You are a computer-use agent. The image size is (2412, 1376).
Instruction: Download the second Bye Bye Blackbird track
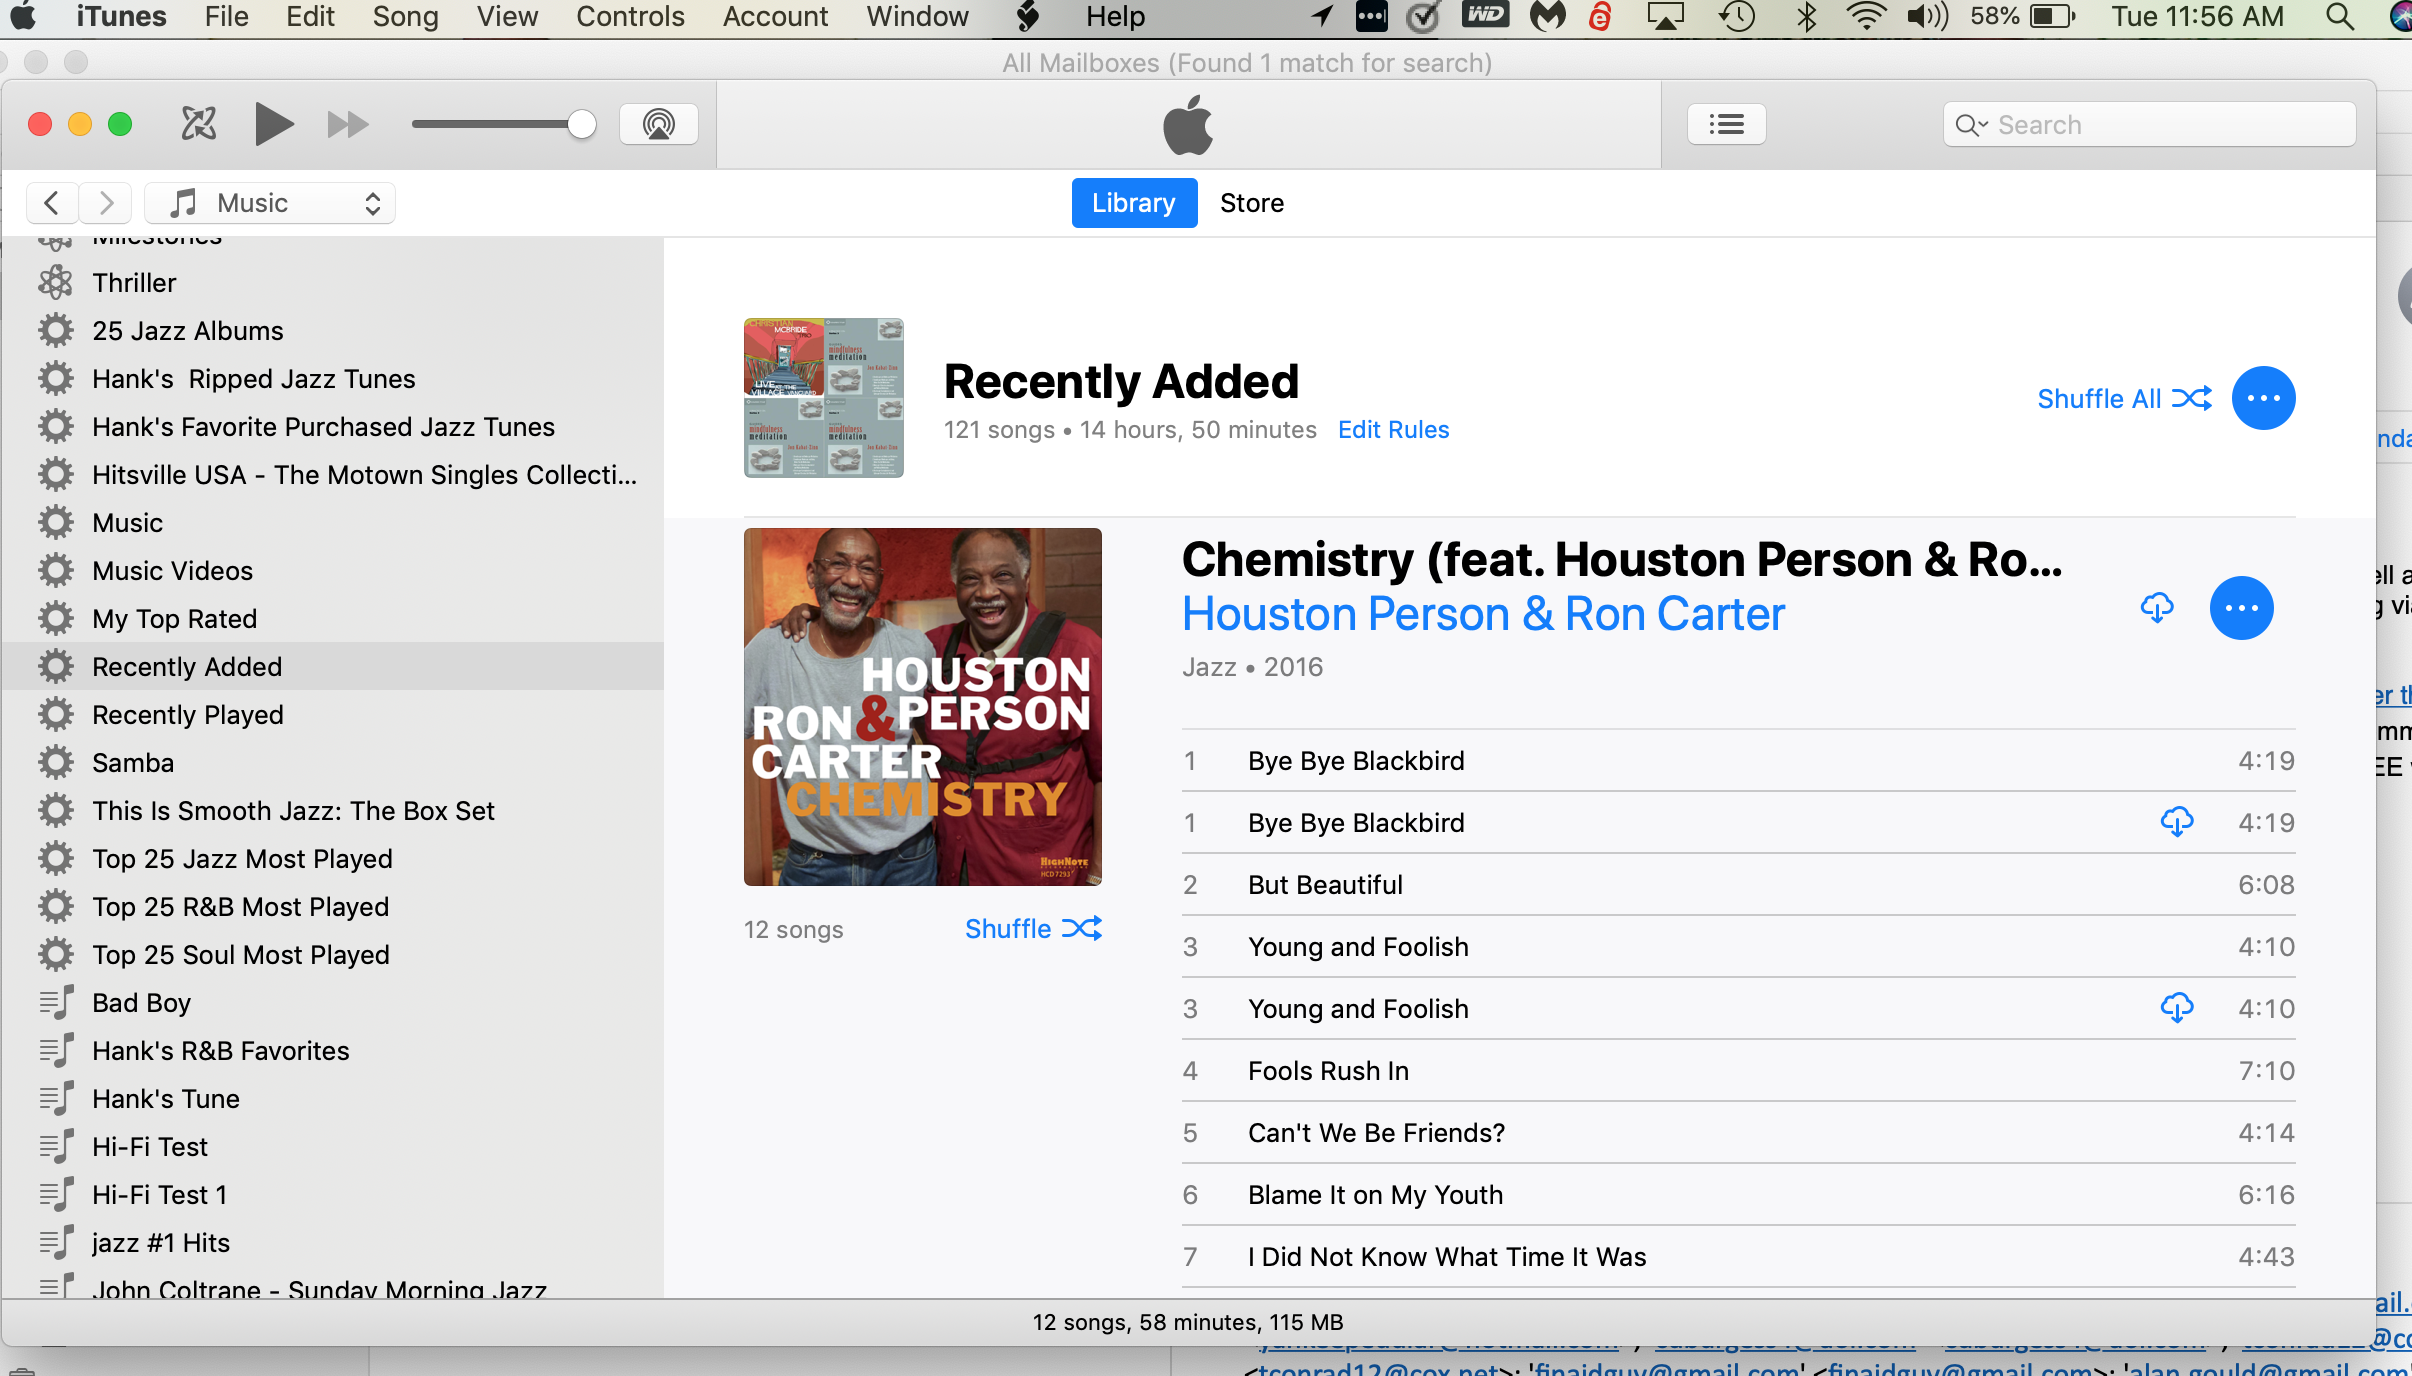(x=2176, y=822)
